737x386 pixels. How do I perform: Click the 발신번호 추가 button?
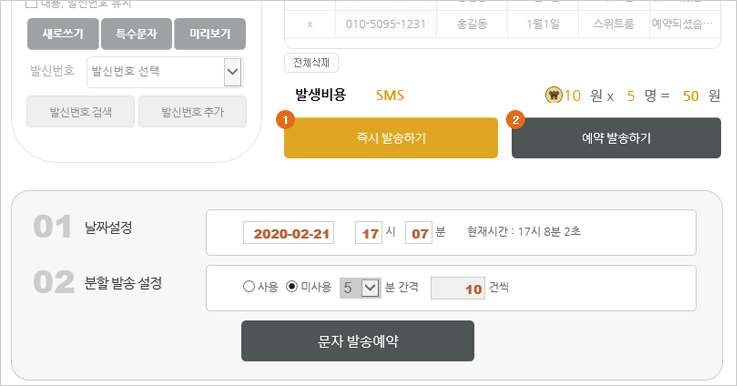click(193, 111)
